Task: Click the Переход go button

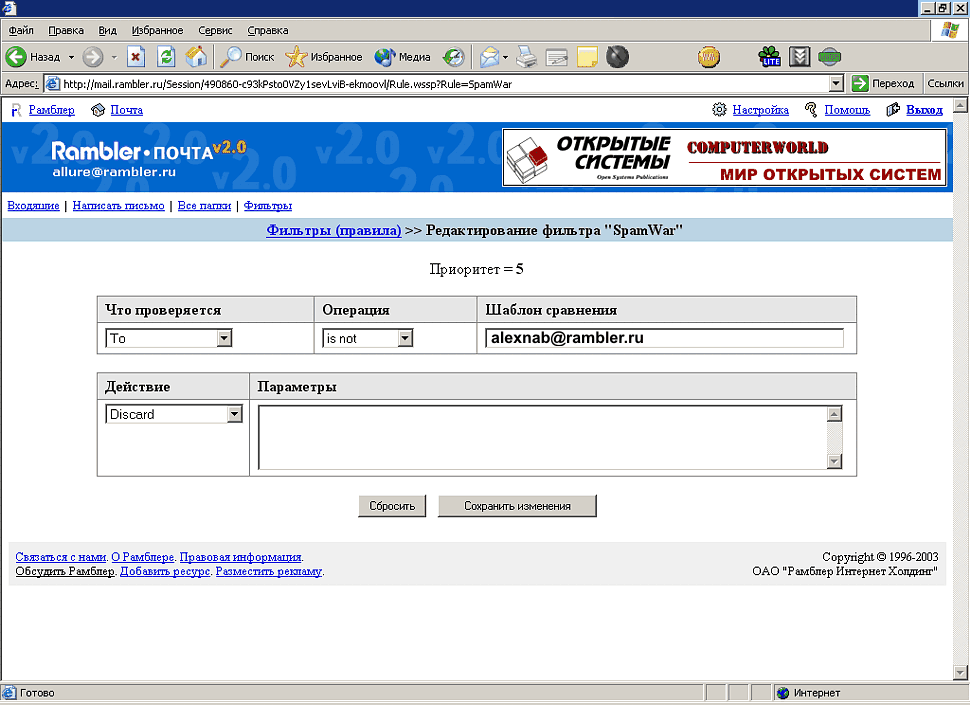Action: pyautogui.click(x=883, y=83)
